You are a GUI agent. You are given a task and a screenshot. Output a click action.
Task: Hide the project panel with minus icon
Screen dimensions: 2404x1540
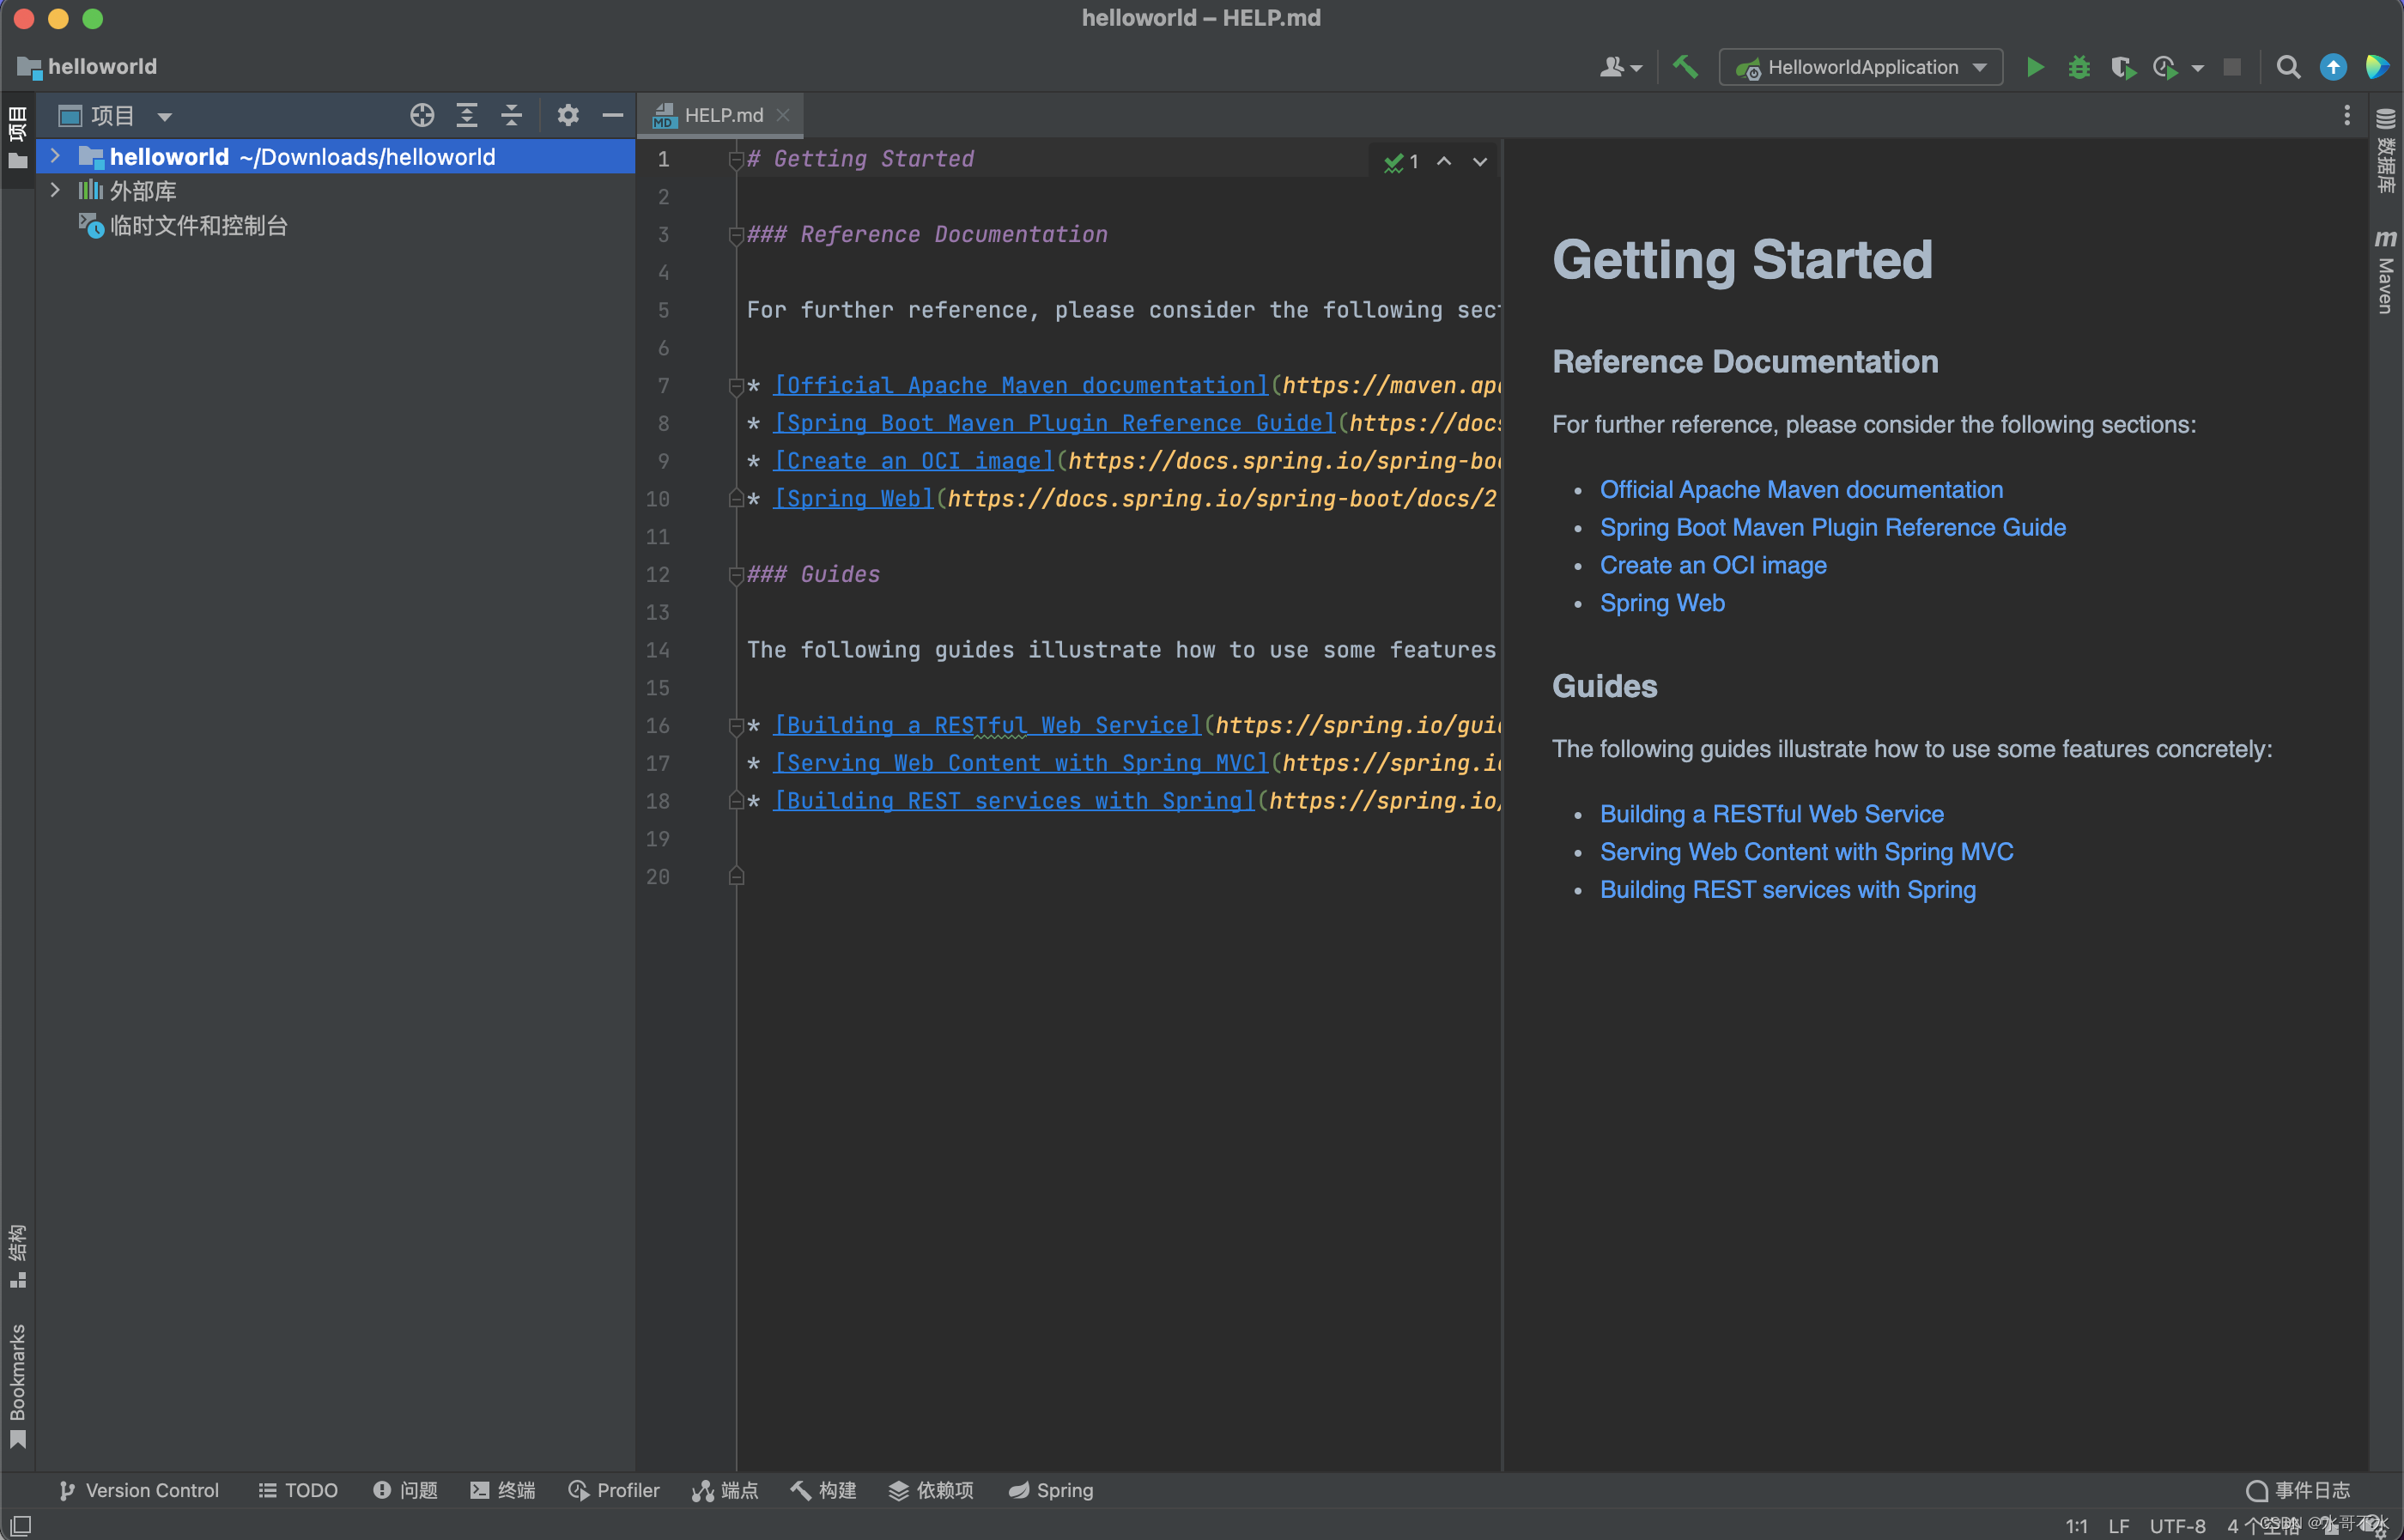point(613,115)
